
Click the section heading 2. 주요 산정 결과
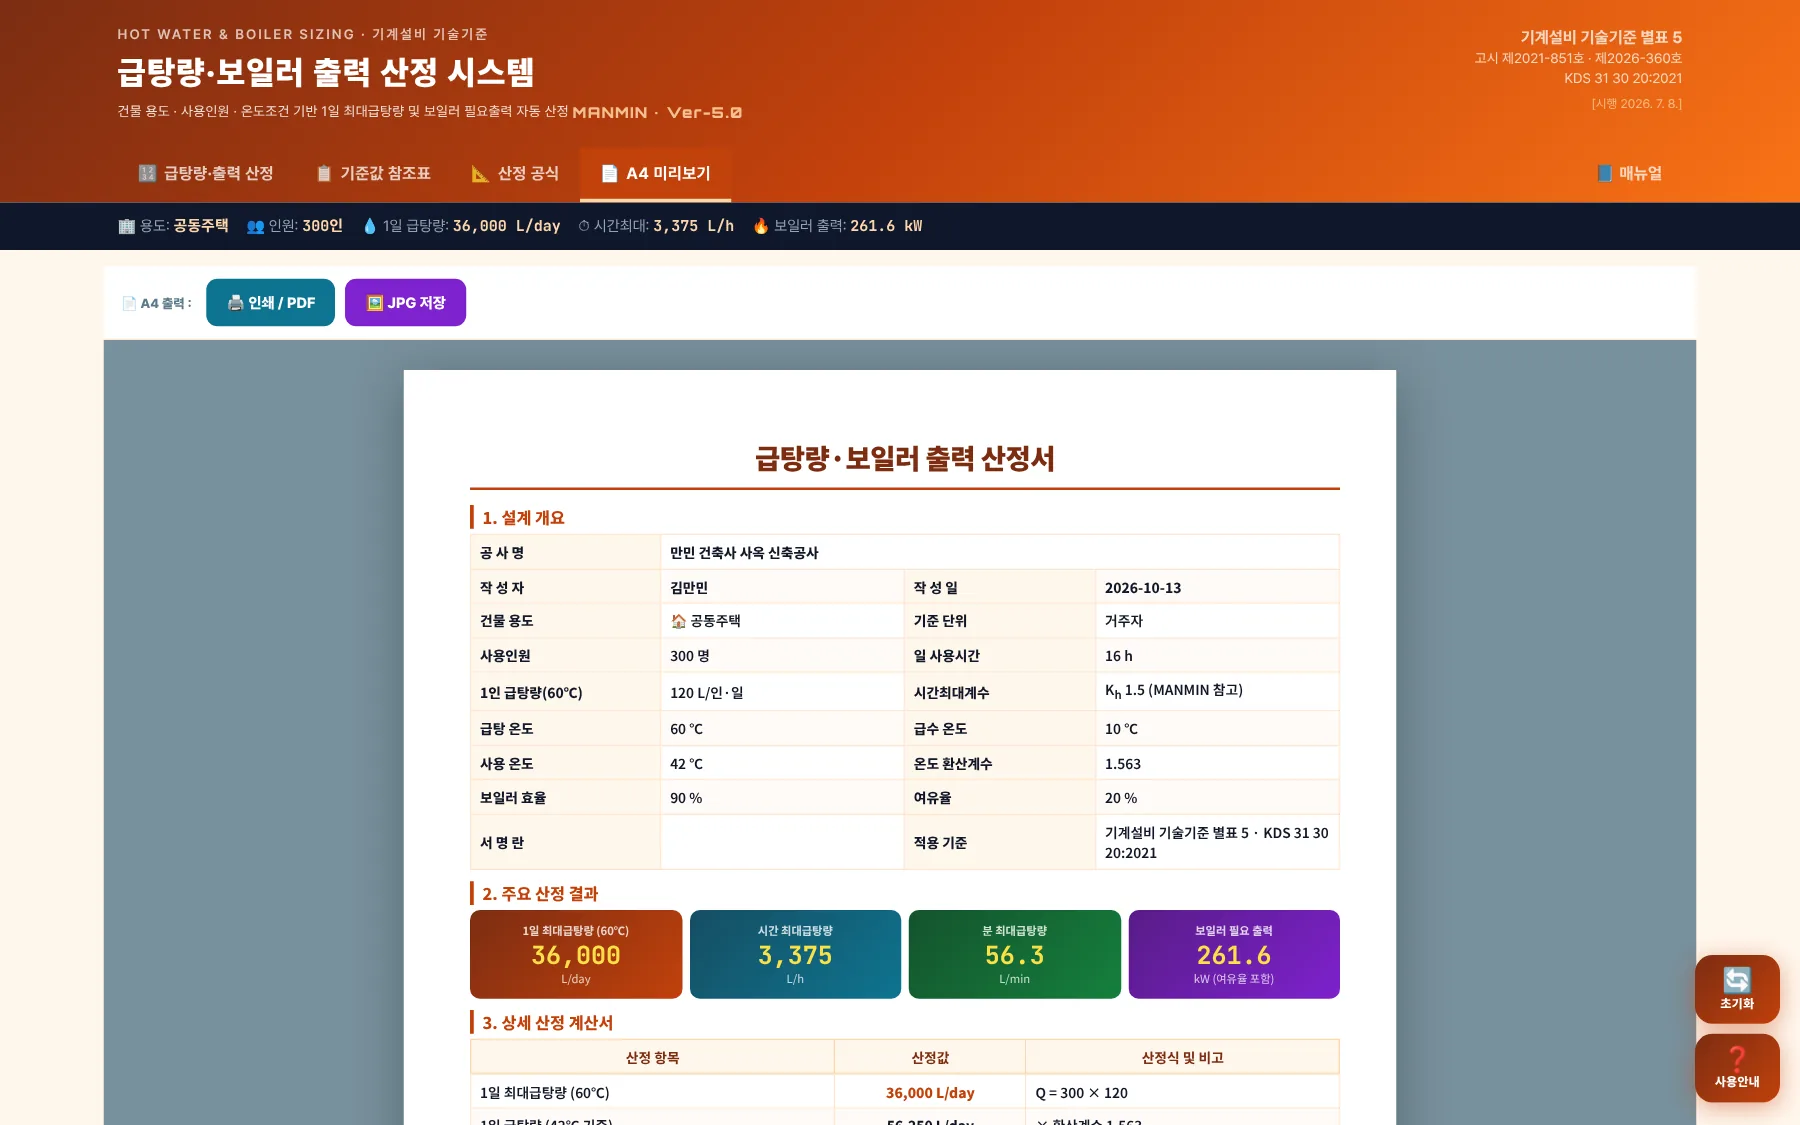coord(540,894)
